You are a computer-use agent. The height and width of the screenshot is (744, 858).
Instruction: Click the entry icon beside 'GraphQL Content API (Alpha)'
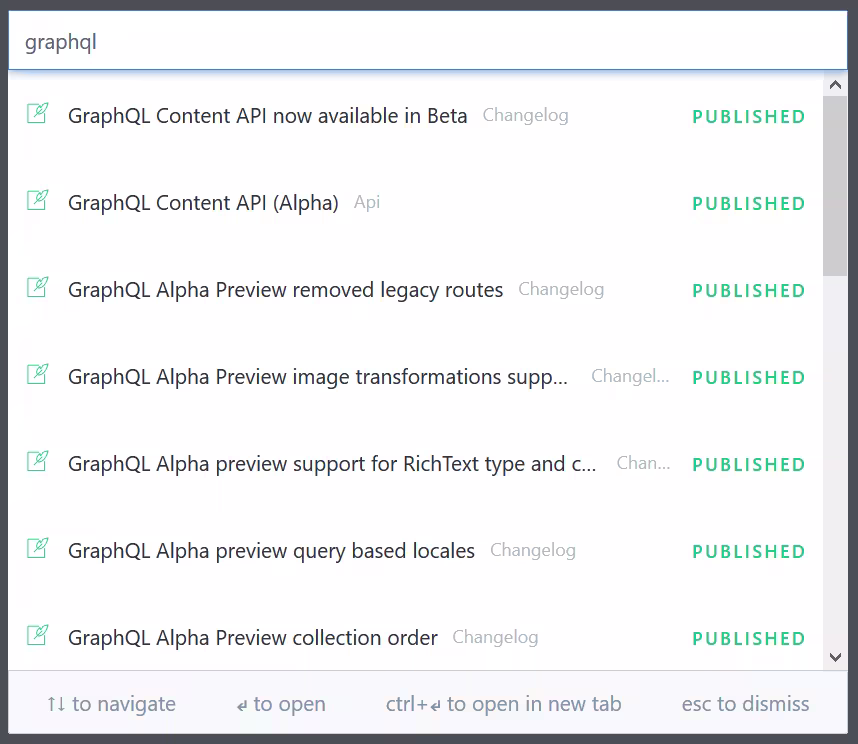pyautogui.click(x=38, y=200)
